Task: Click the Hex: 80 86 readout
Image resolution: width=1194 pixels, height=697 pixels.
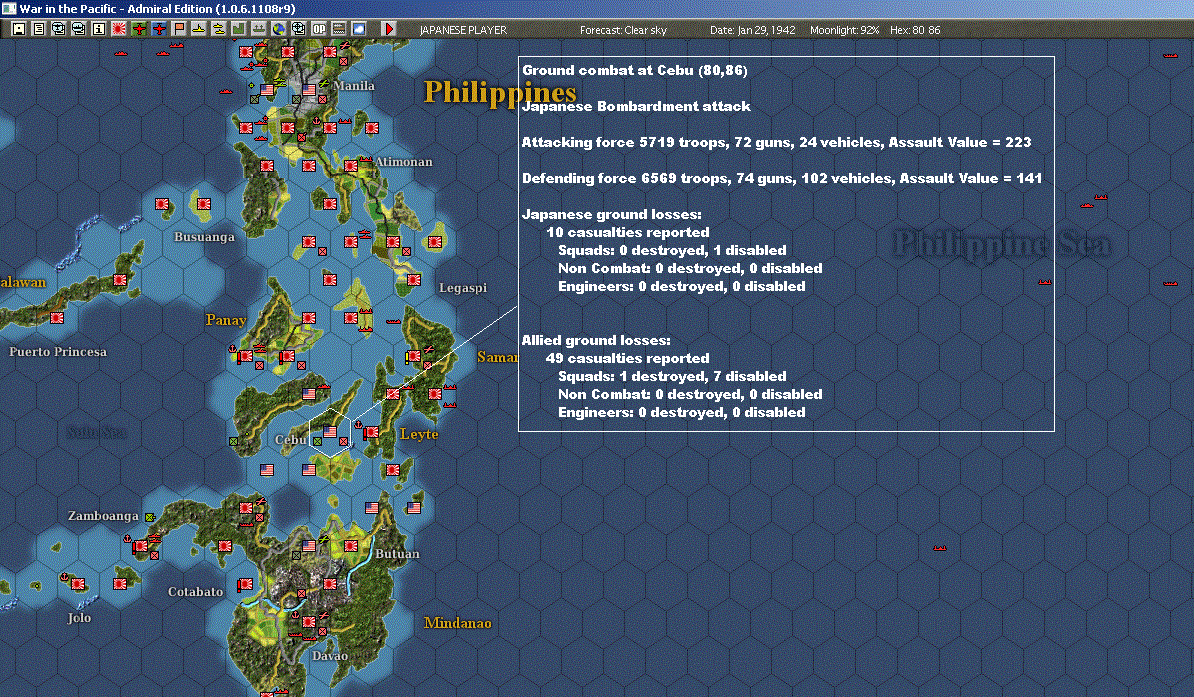Action: [x=915, y=30]
